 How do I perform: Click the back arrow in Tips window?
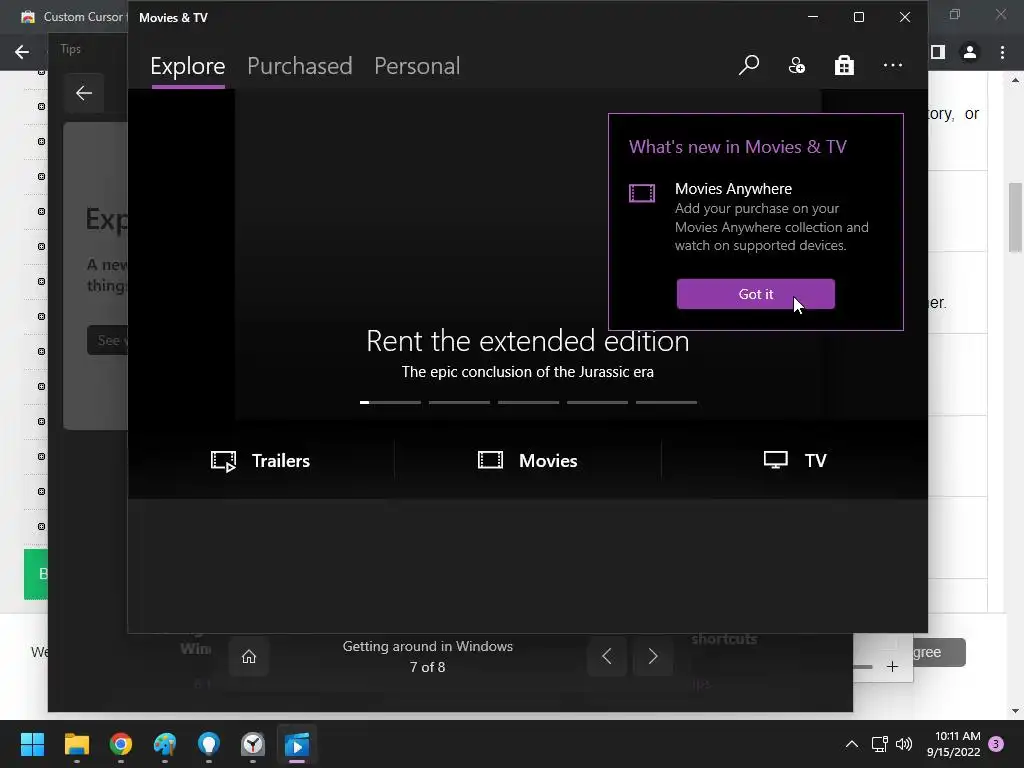tap(84, 93)
